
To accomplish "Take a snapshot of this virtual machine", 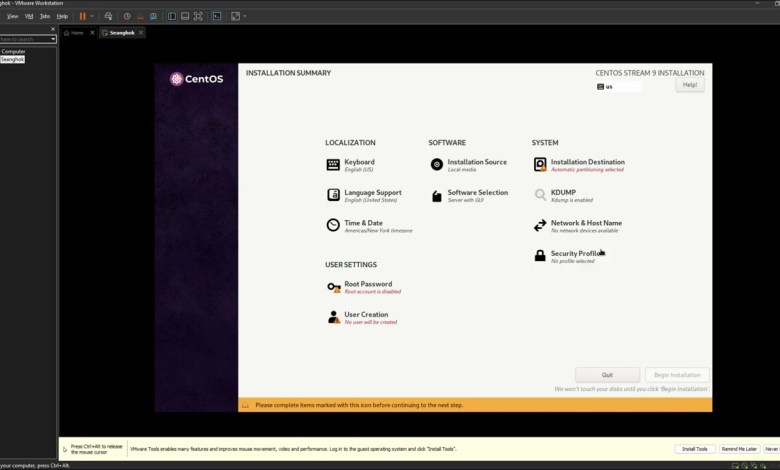I will click(x=127, y=16).
